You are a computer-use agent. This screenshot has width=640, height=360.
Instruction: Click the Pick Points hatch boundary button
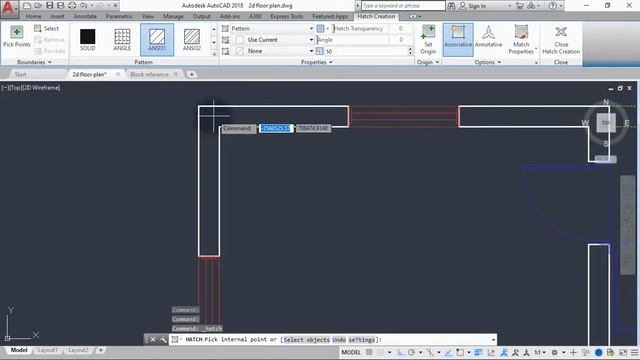click(x=16, y=36)
